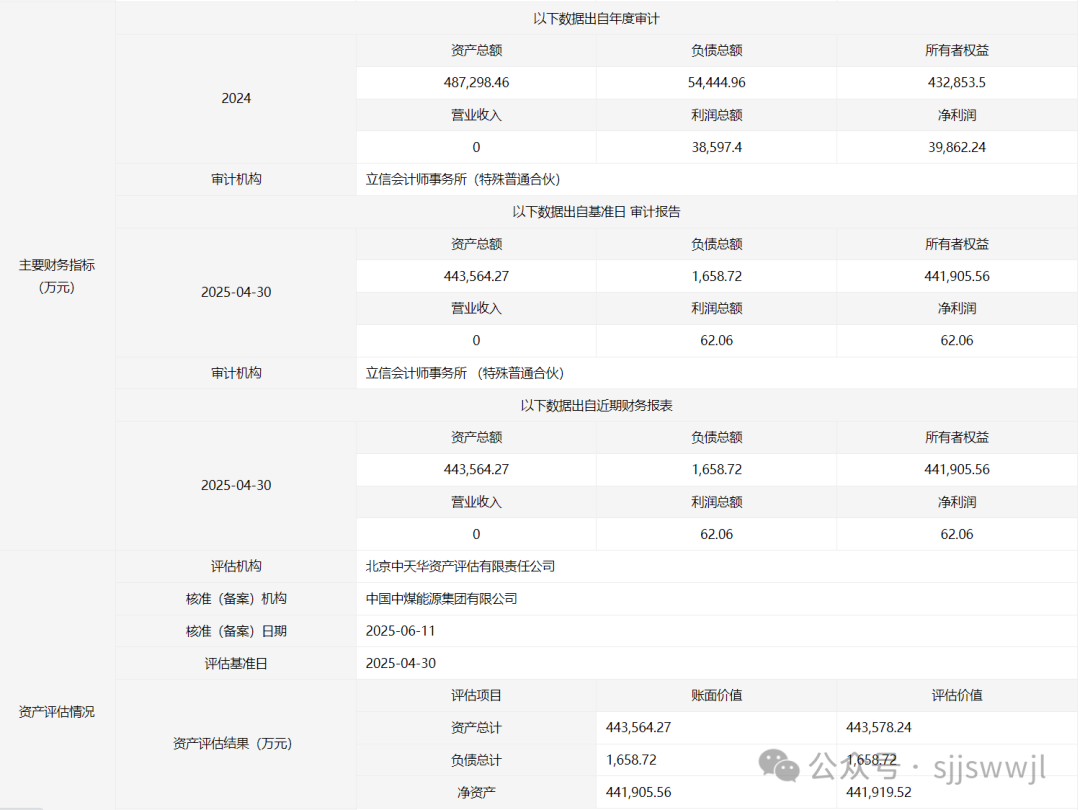The height and width of the screenshot is (810, 1080).
Task: Click the label '资产评估结果（万元）'
Action: (232, 744)
